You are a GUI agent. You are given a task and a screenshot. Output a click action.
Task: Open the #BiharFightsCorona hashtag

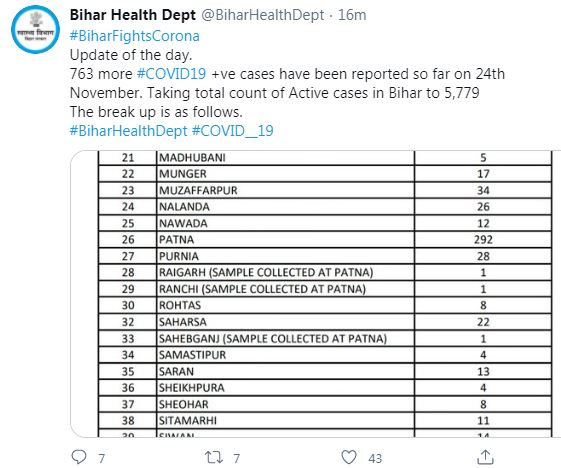point(135,36)
